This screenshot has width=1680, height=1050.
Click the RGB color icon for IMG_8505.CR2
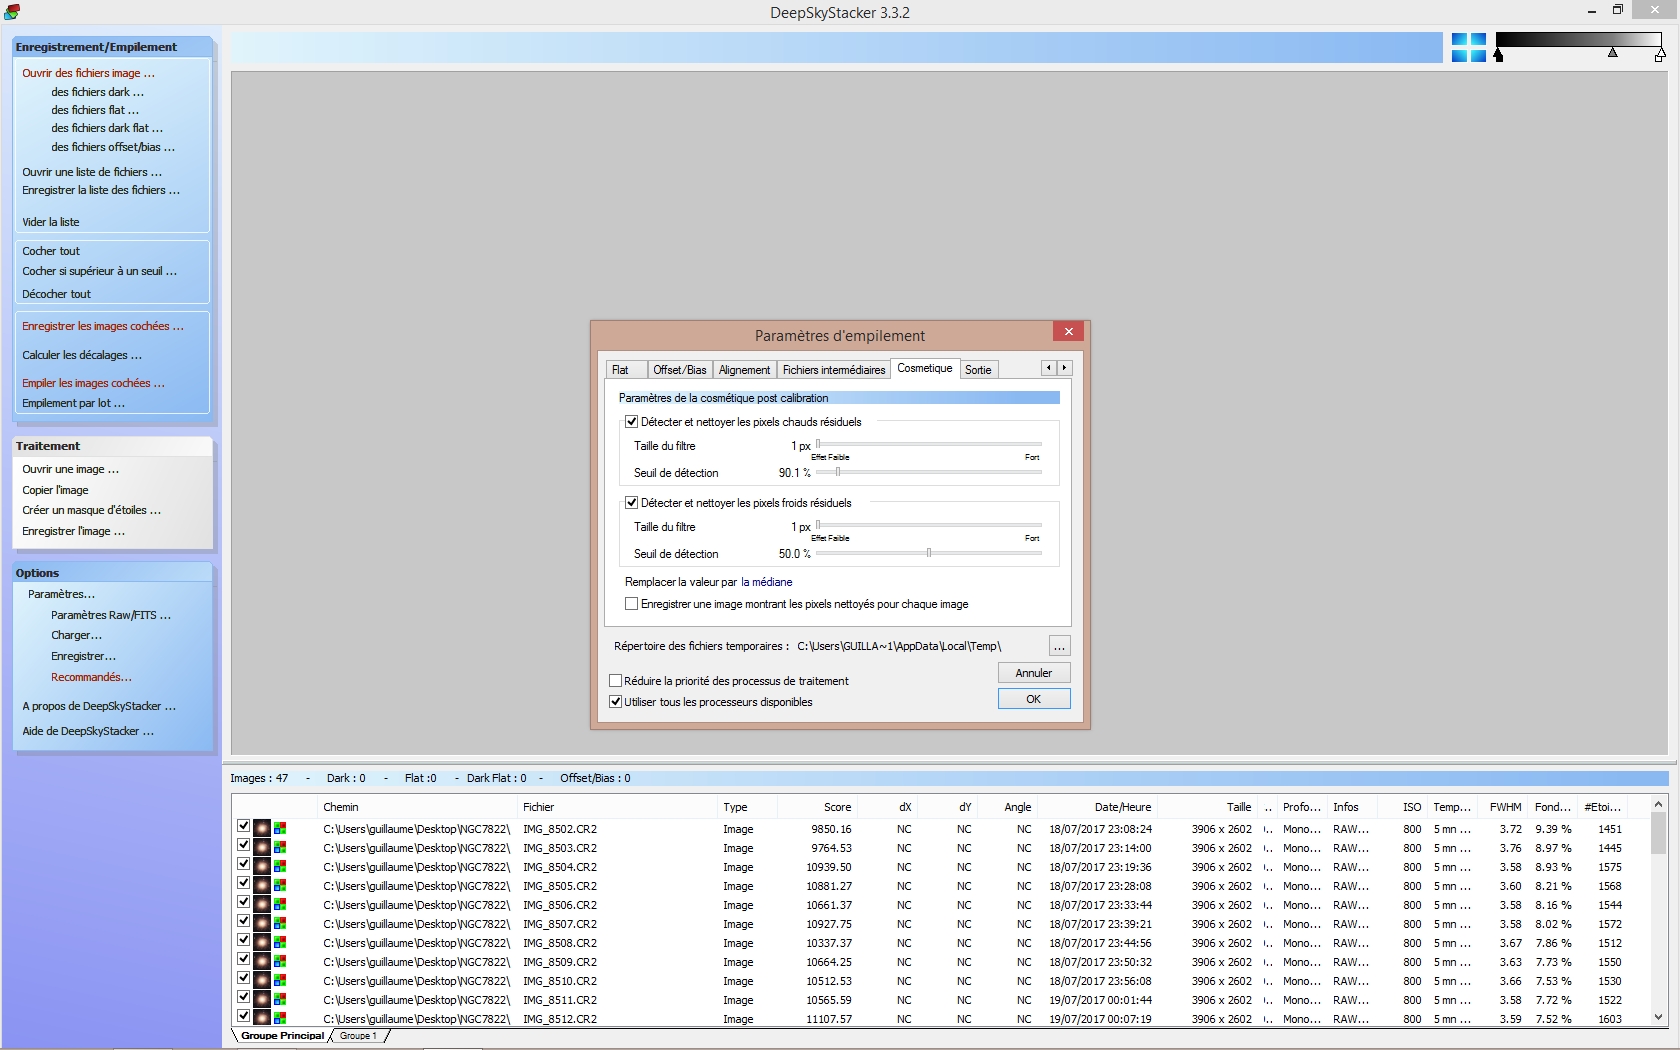tap(280, 886)
